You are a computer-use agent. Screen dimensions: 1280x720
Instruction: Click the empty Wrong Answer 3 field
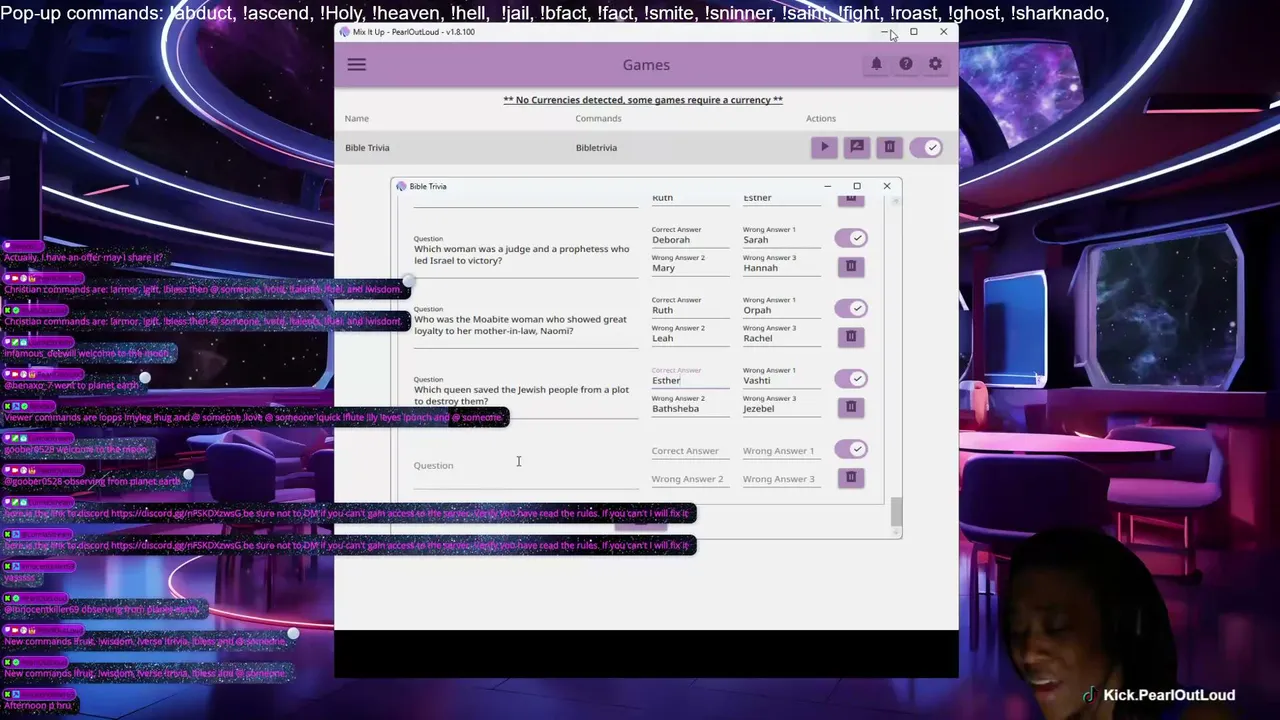point(781,479)
